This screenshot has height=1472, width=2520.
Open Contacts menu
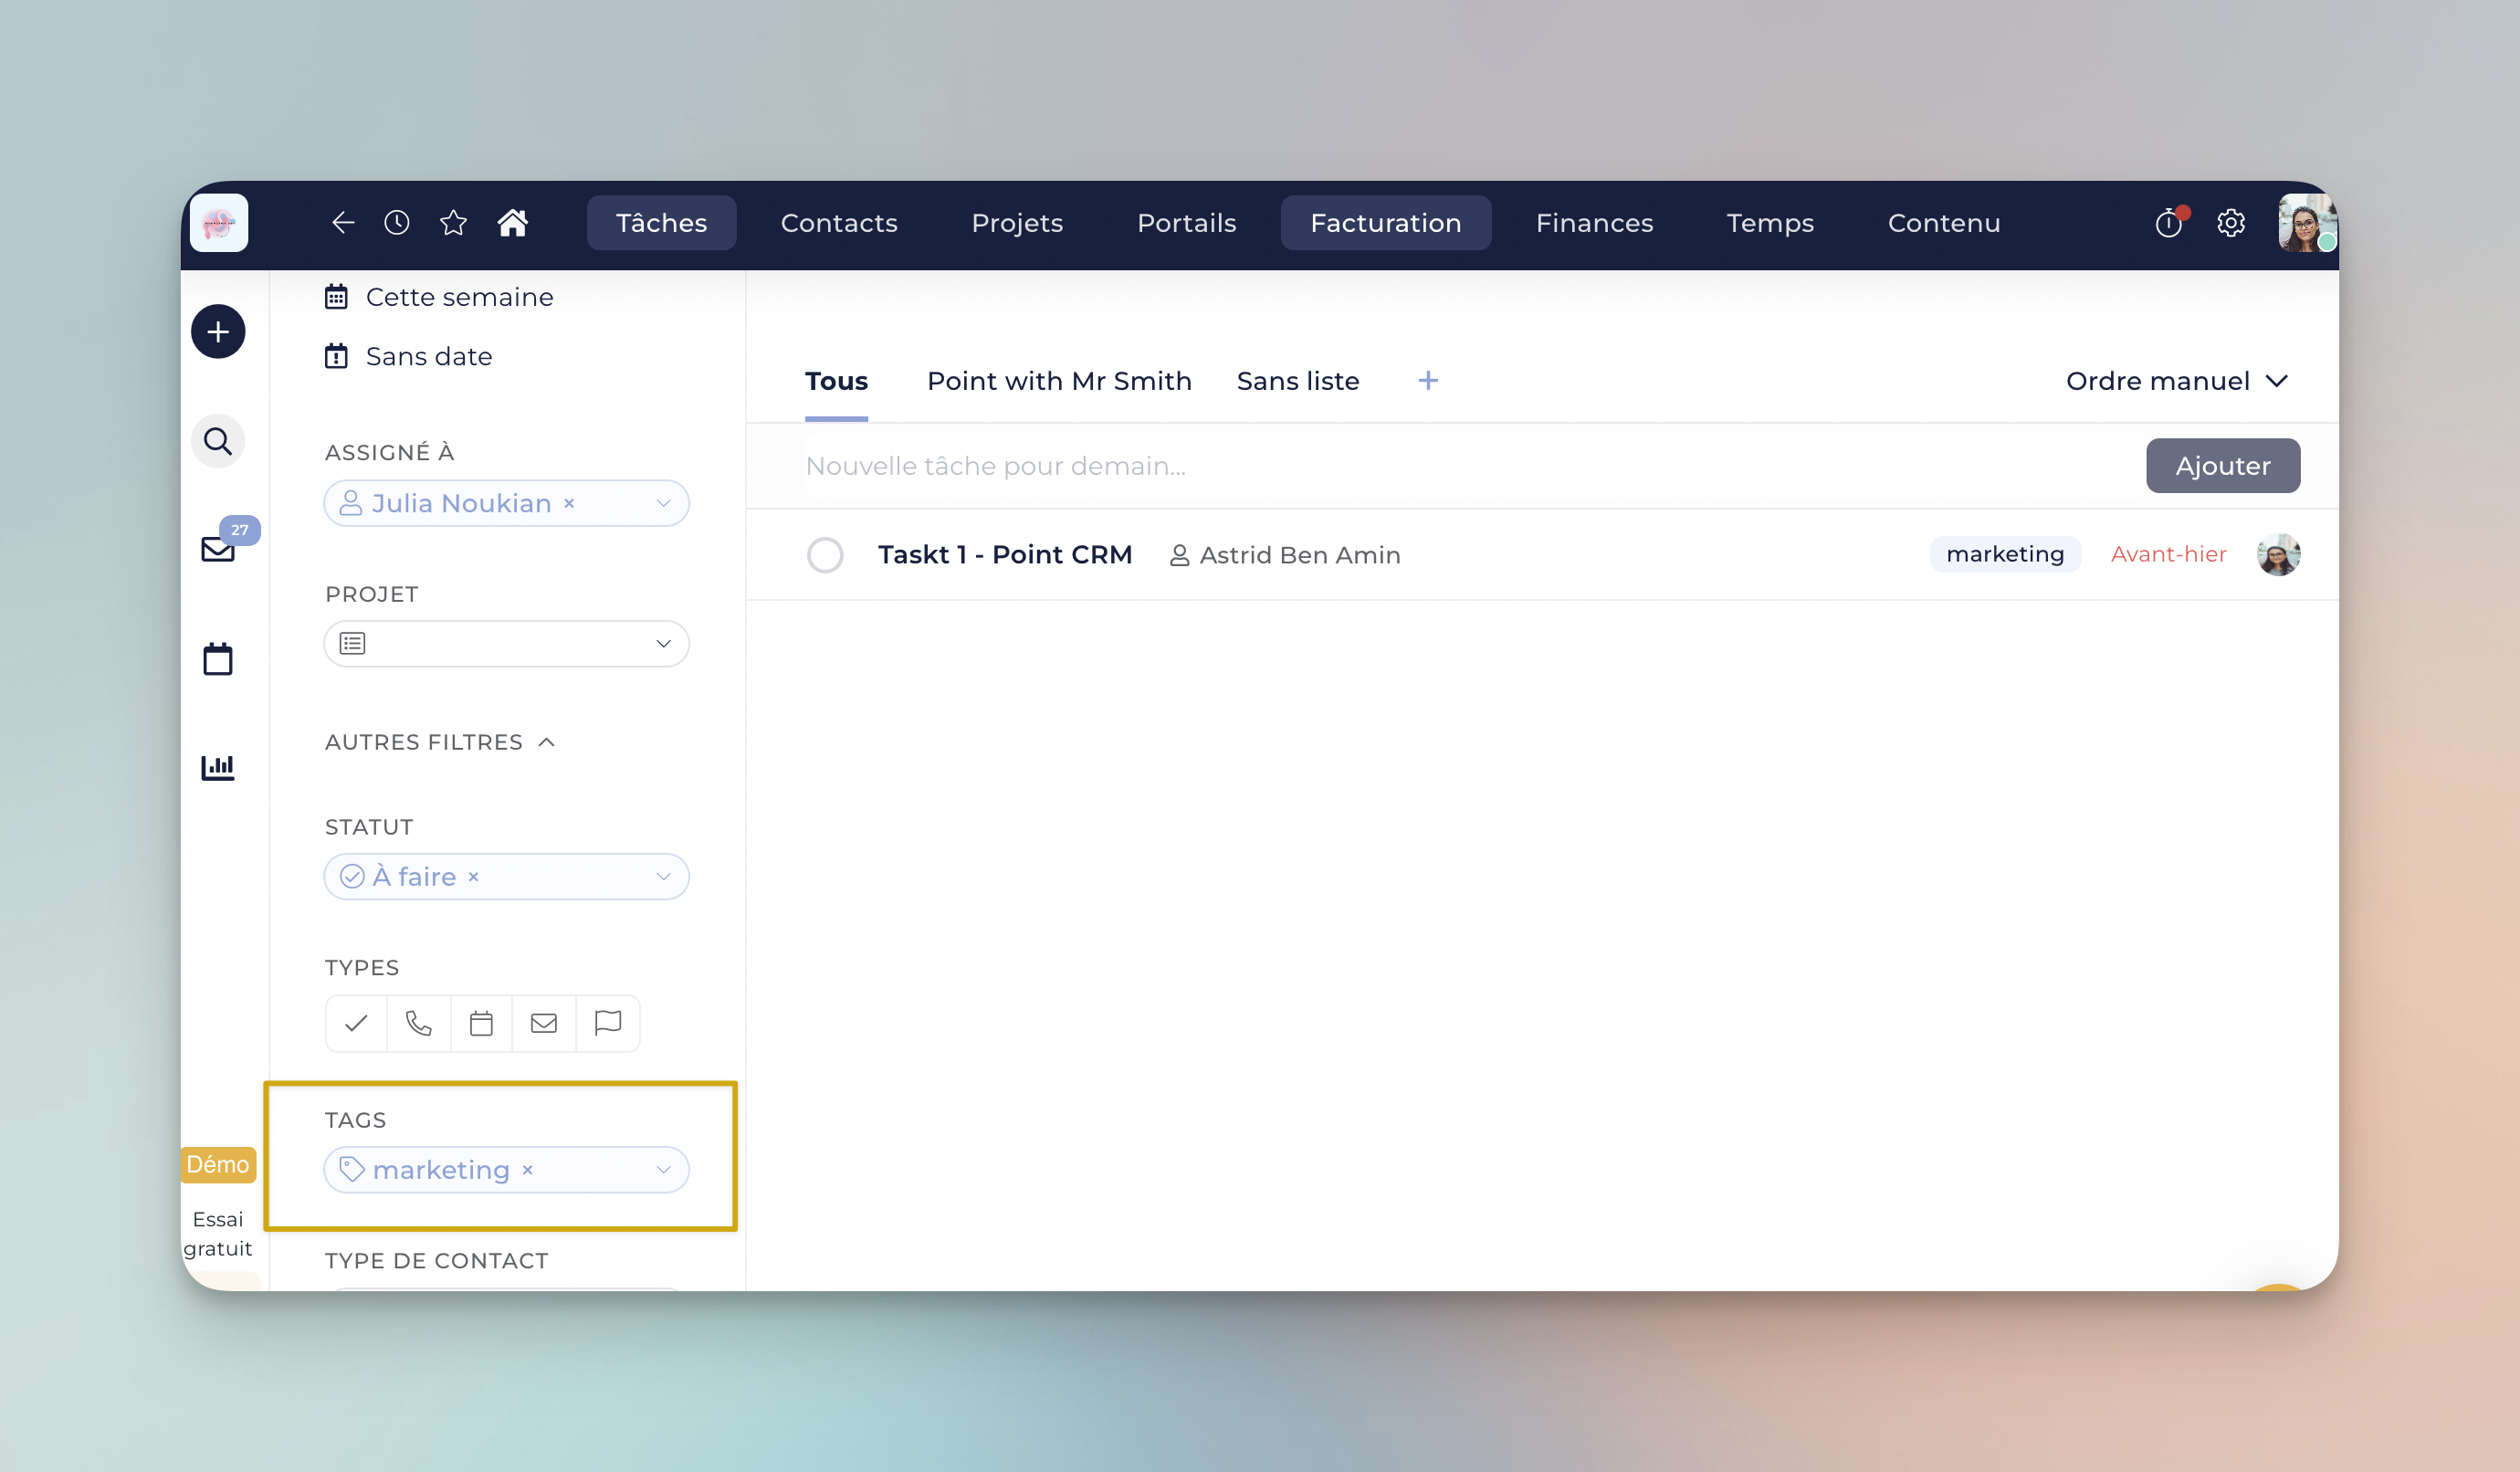(x=839, y=223)
